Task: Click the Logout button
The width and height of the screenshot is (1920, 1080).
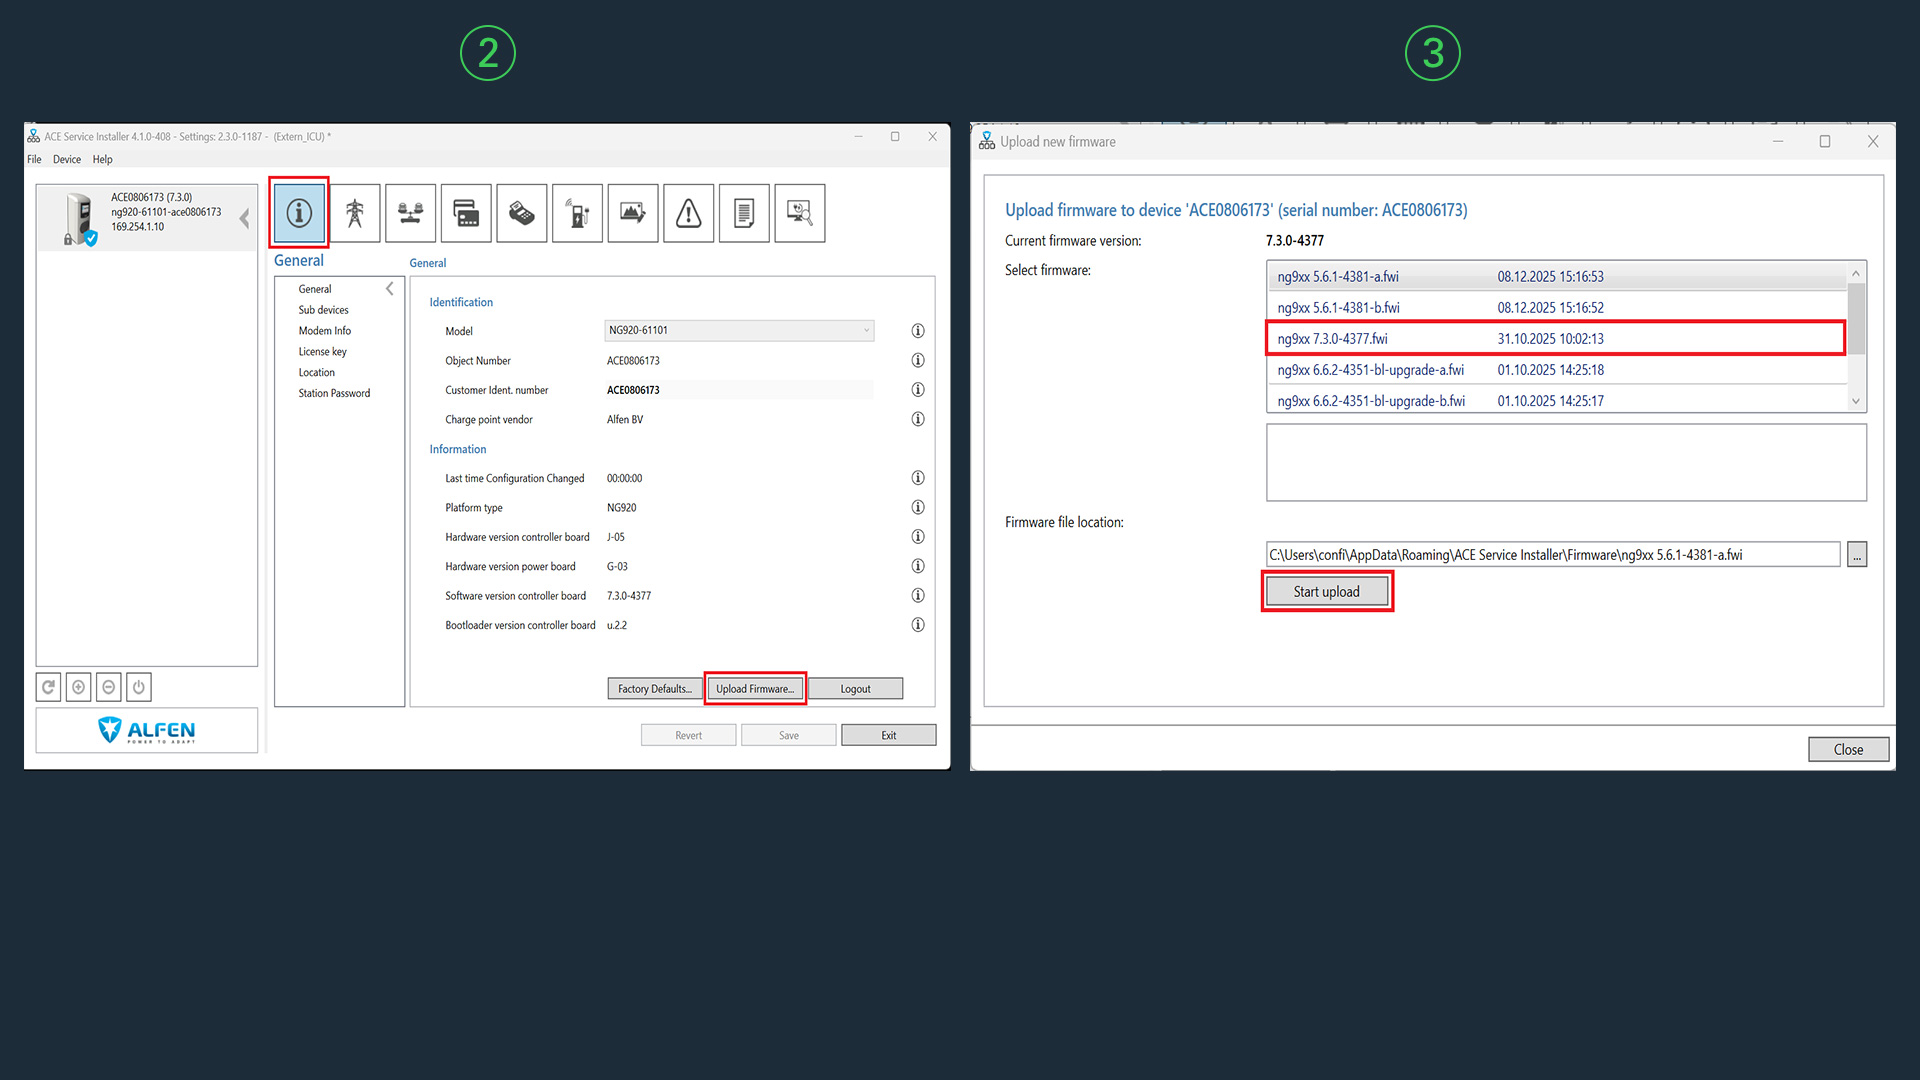Action: 855,689
